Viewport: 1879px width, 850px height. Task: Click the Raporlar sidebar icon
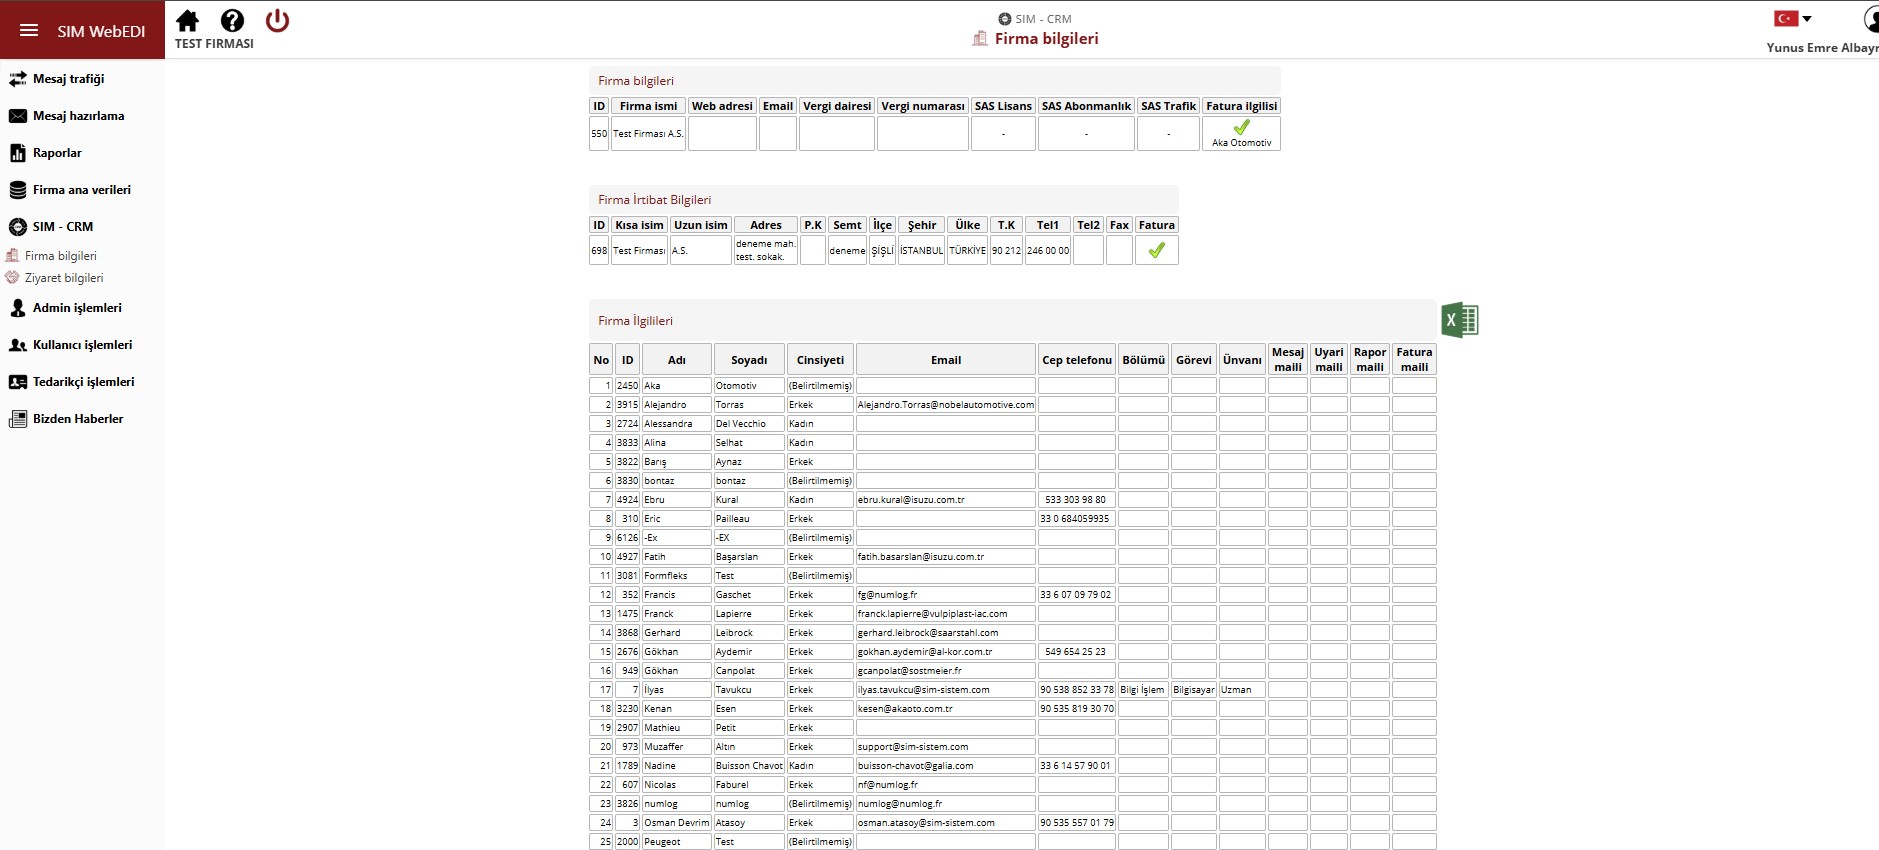(x=17, y=153)
